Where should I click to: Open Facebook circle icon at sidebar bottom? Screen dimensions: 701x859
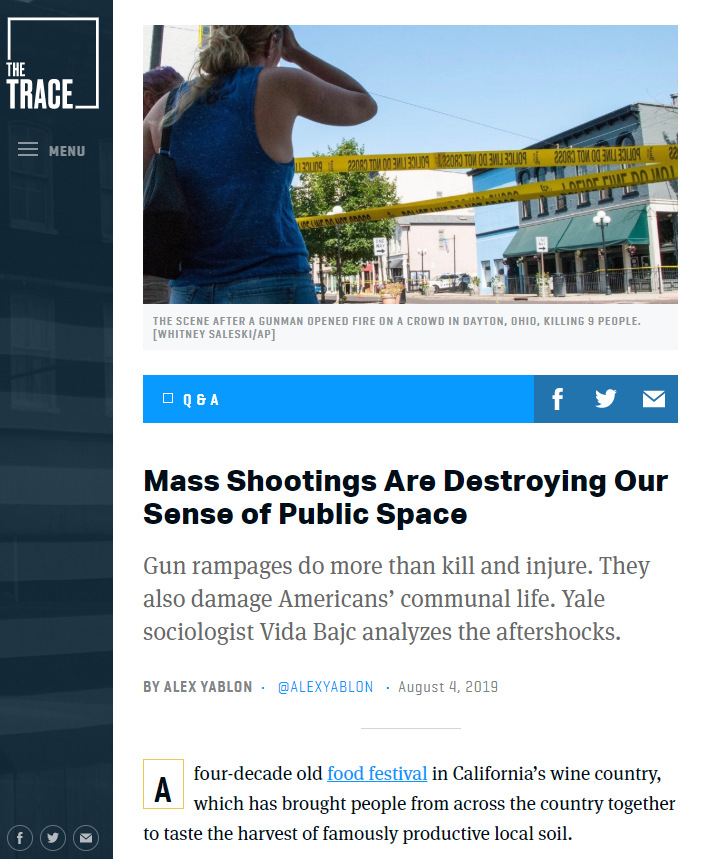click(21, 837)
